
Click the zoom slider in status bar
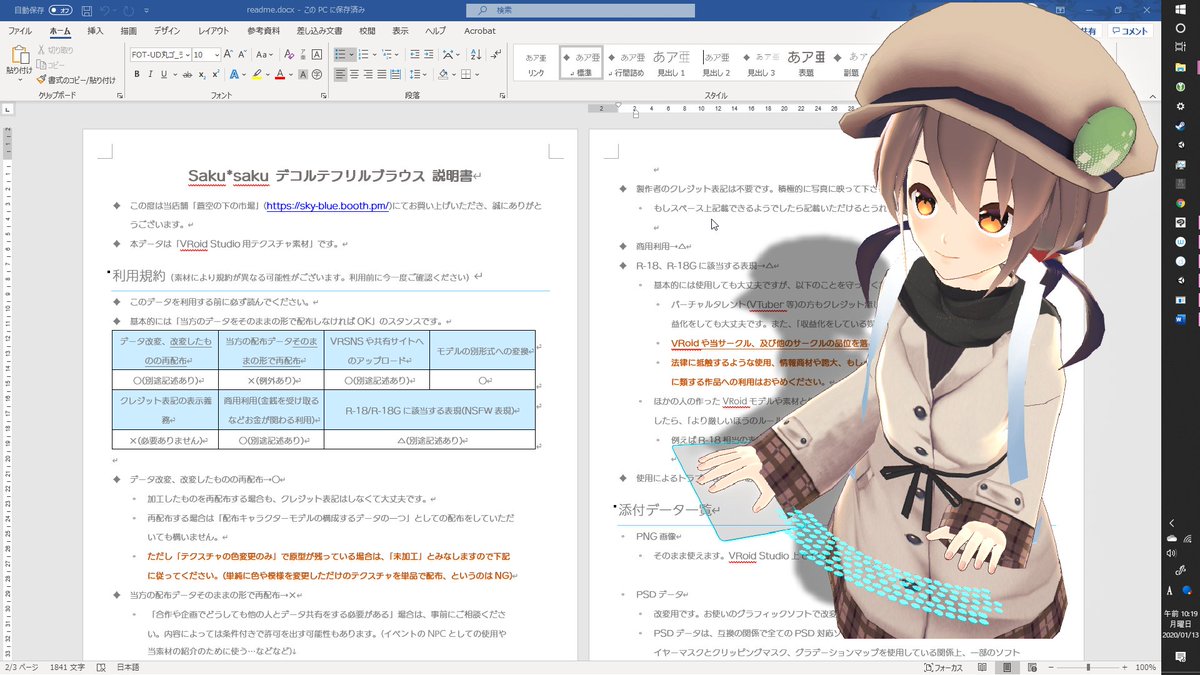tap(1087, 667)
